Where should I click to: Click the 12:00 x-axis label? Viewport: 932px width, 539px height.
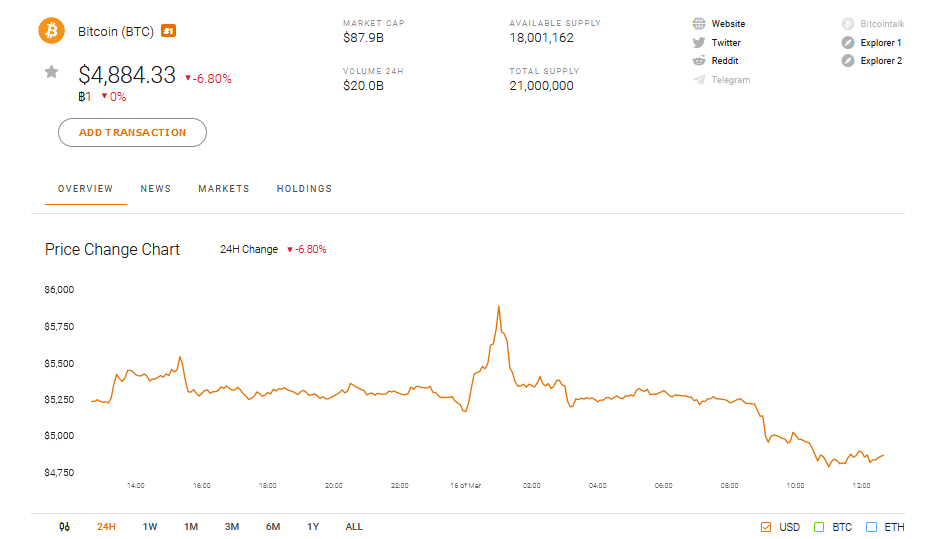click(x=861, y=486)
